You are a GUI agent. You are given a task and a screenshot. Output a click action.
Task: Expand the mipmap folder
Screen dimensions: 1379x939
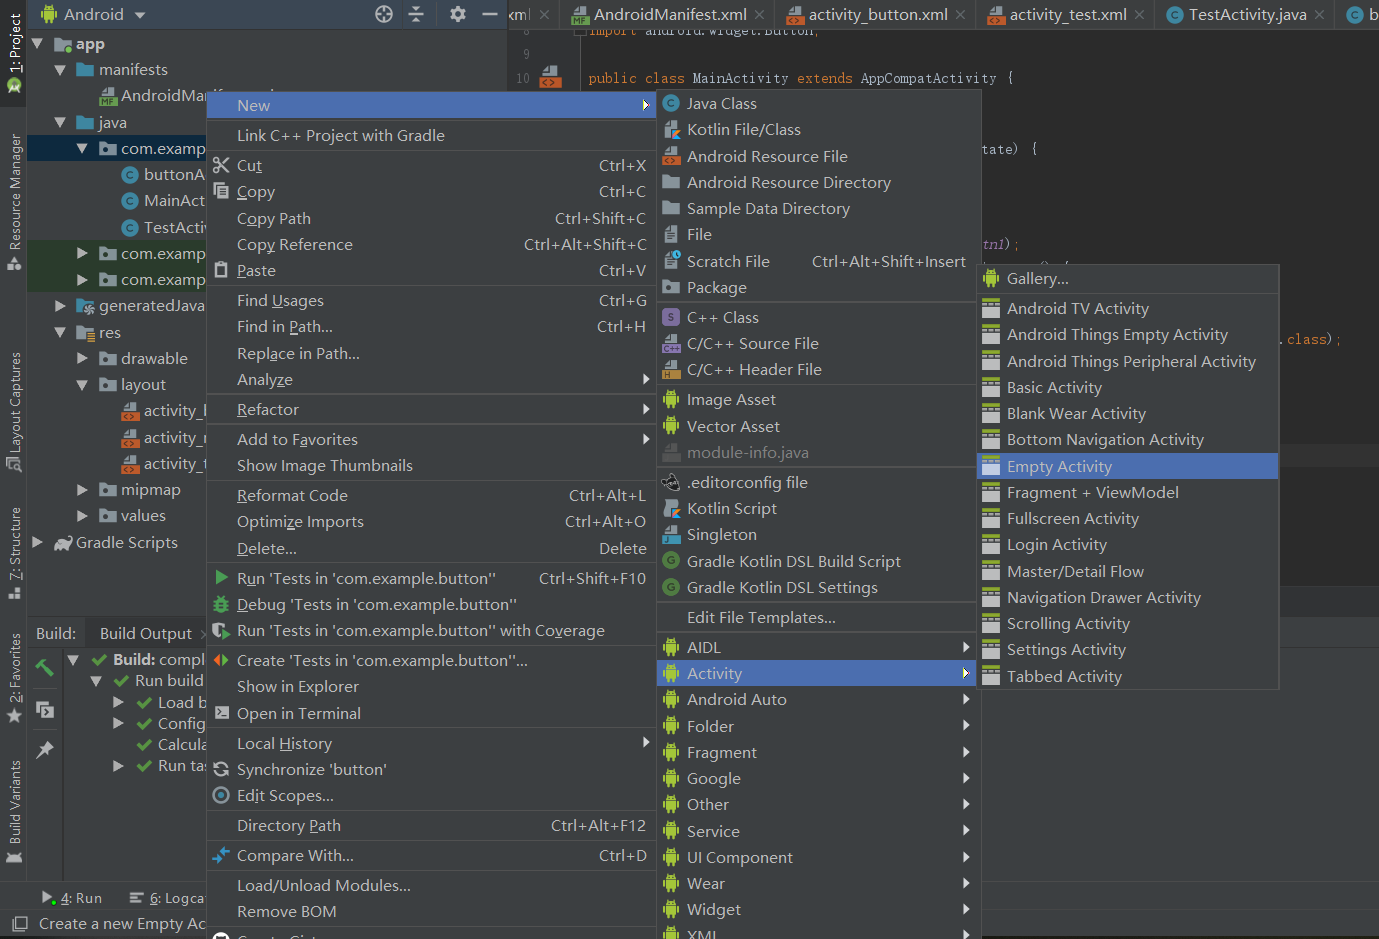point(82,489)
